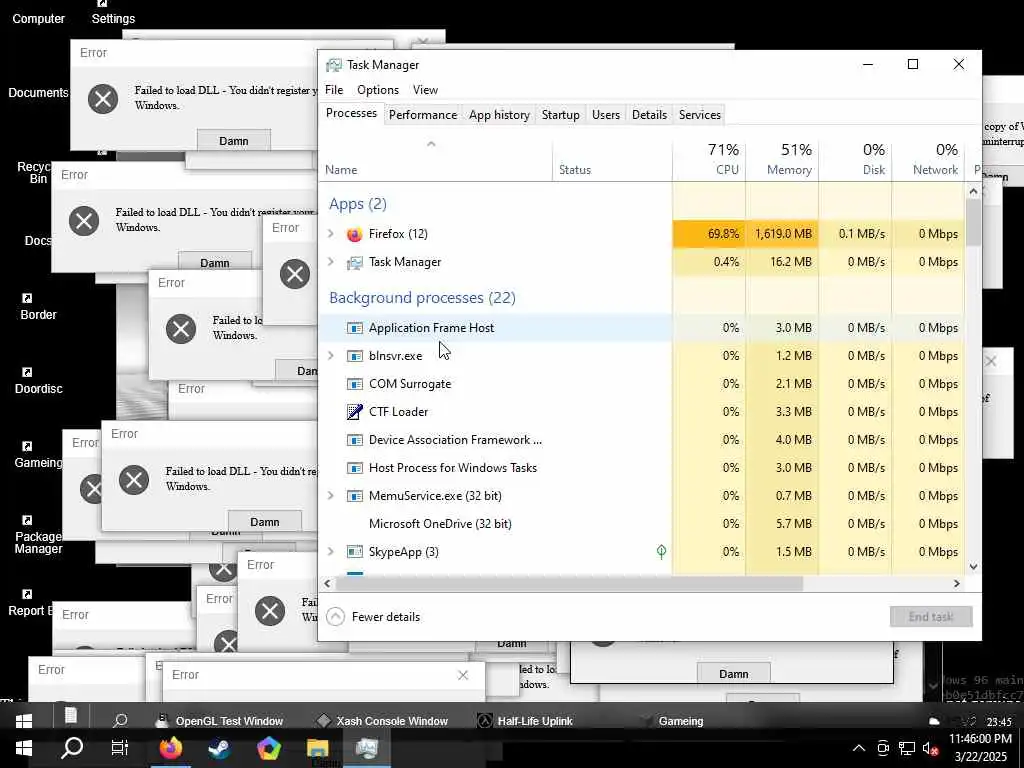Open File Explorer from the taskbar
The height and width of the screenshot is (768, 1024).
[x=317, y=748]
